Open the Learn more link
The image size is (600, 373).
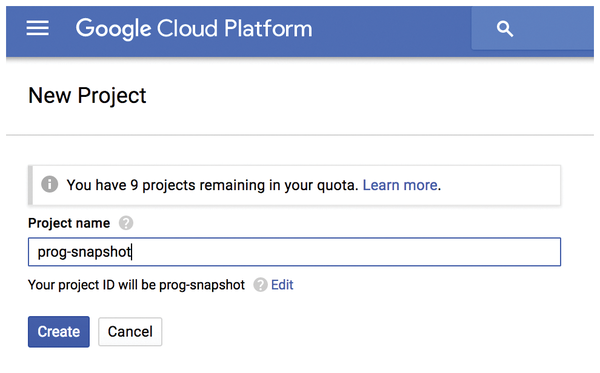pos(400,185)
